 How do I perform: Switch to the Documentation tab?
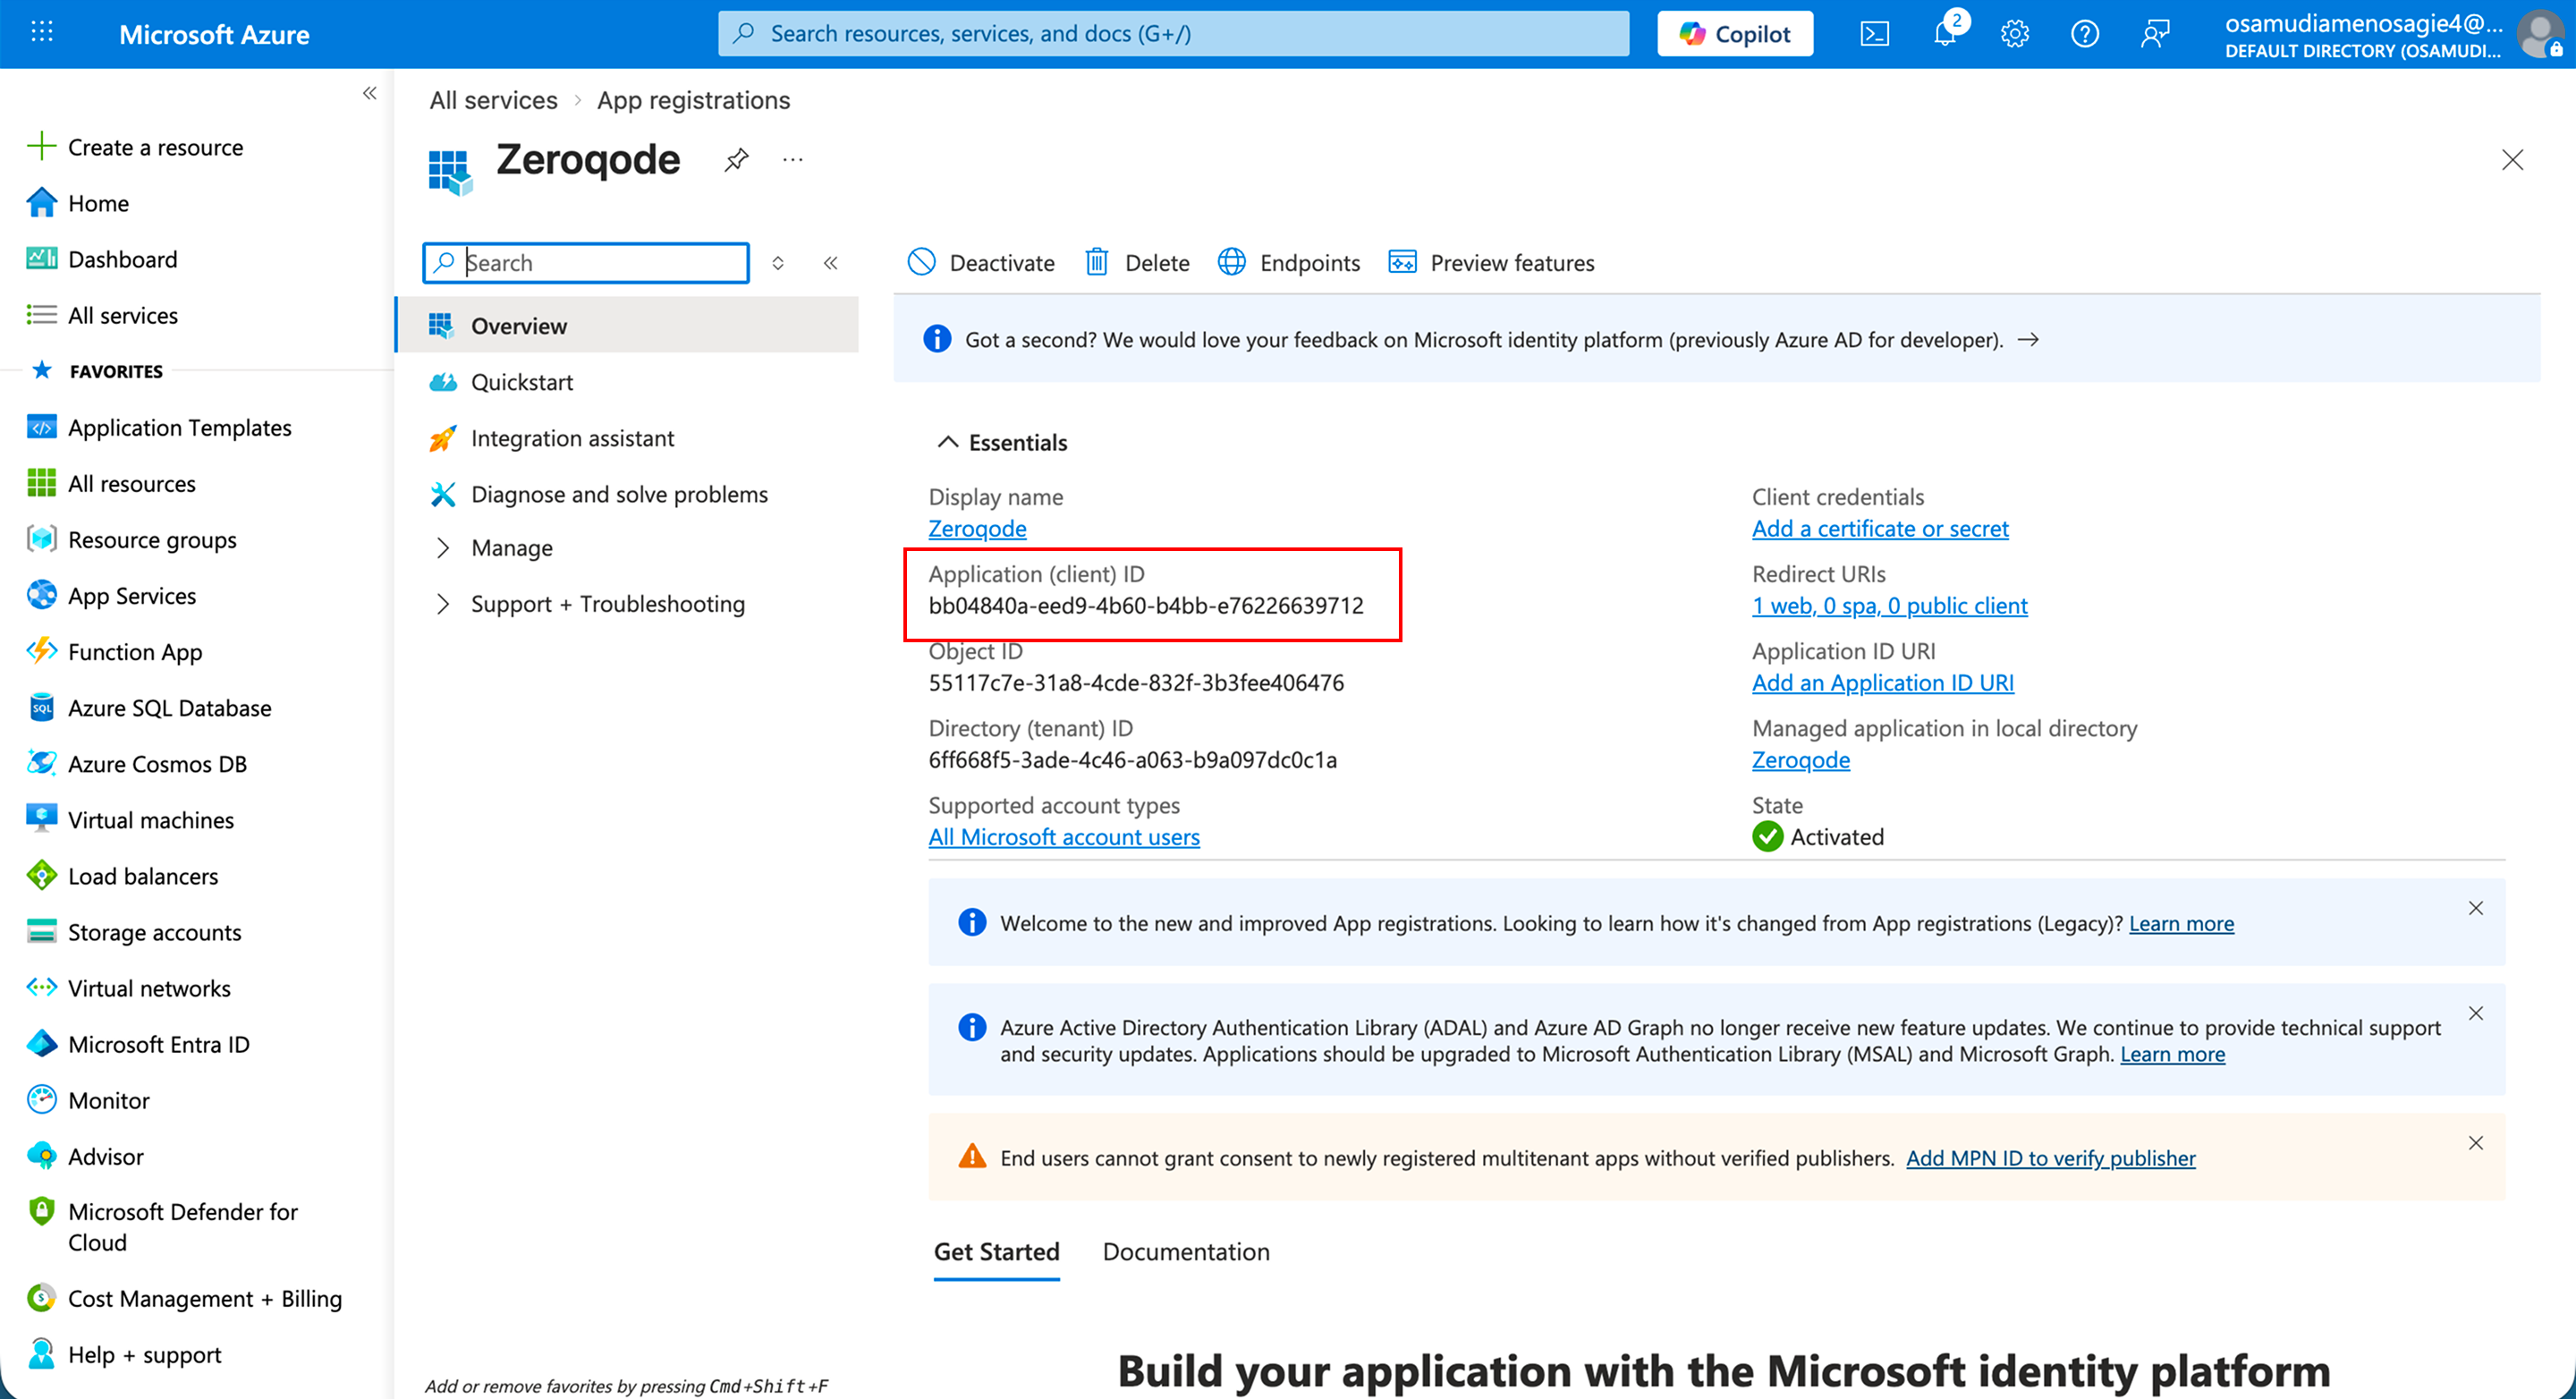tap(1185, 1252)
